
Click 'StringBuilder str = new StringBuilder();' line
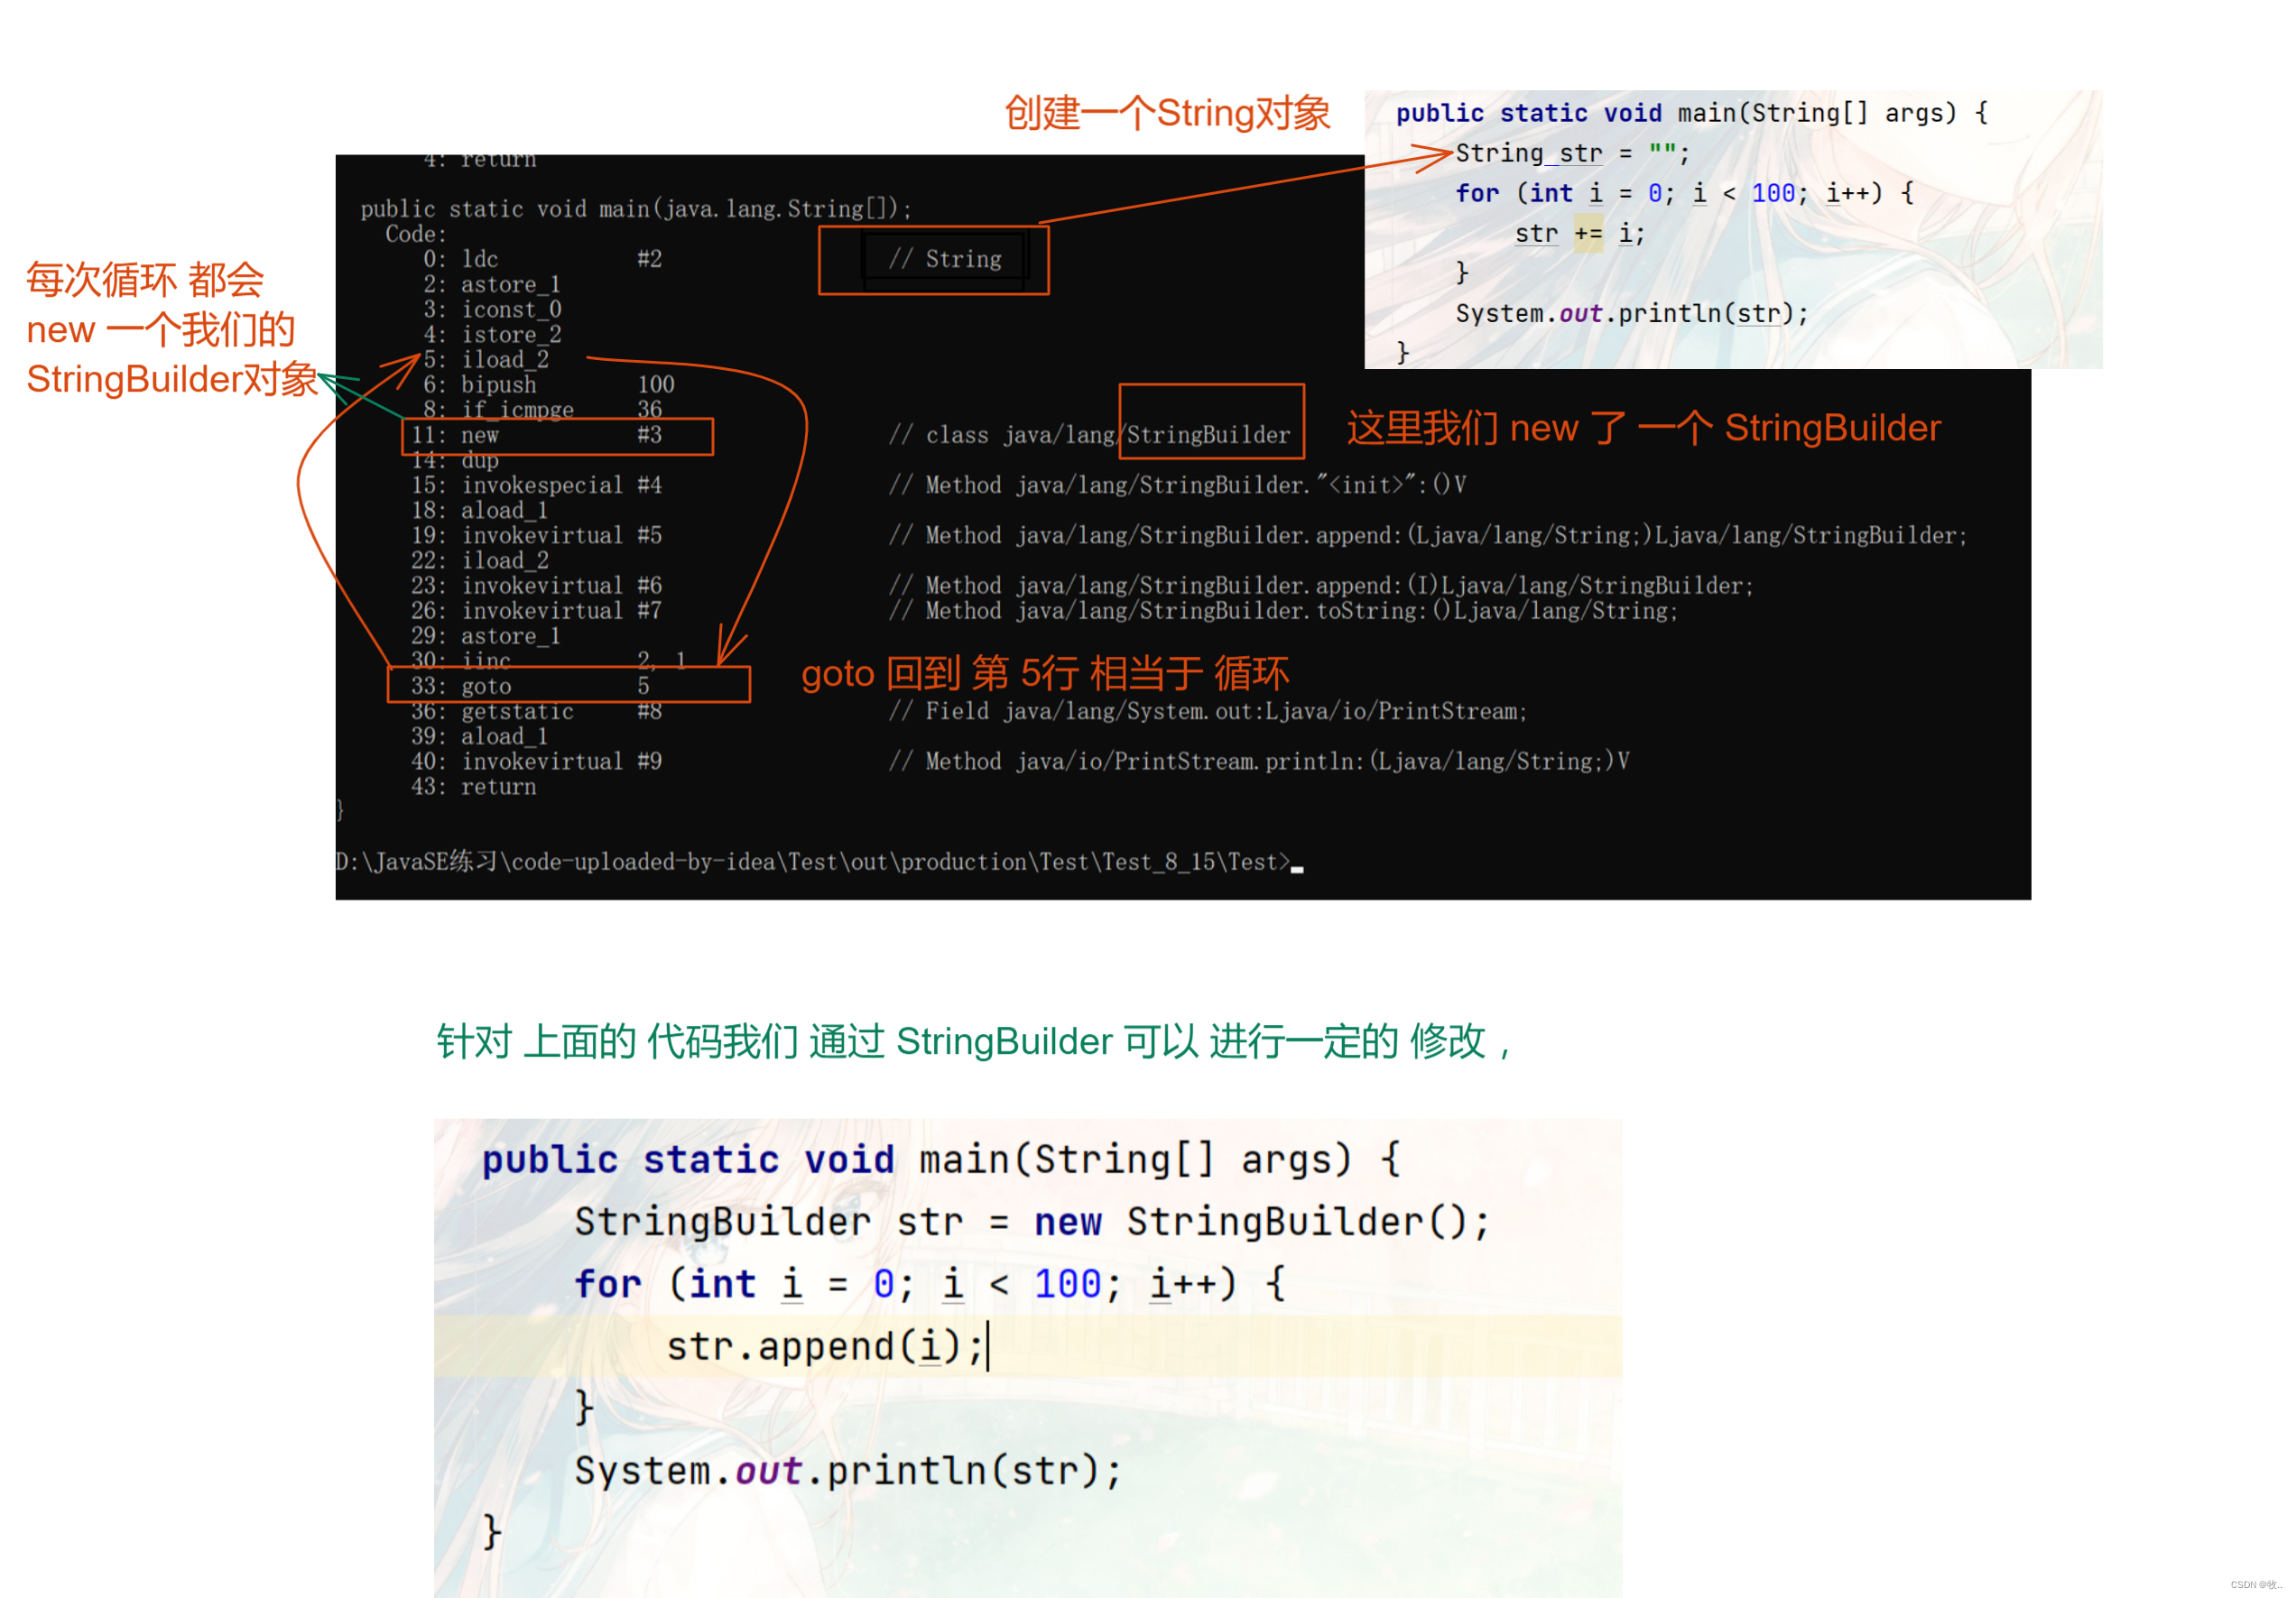pyautogui.click(x=1032, y=1222)
